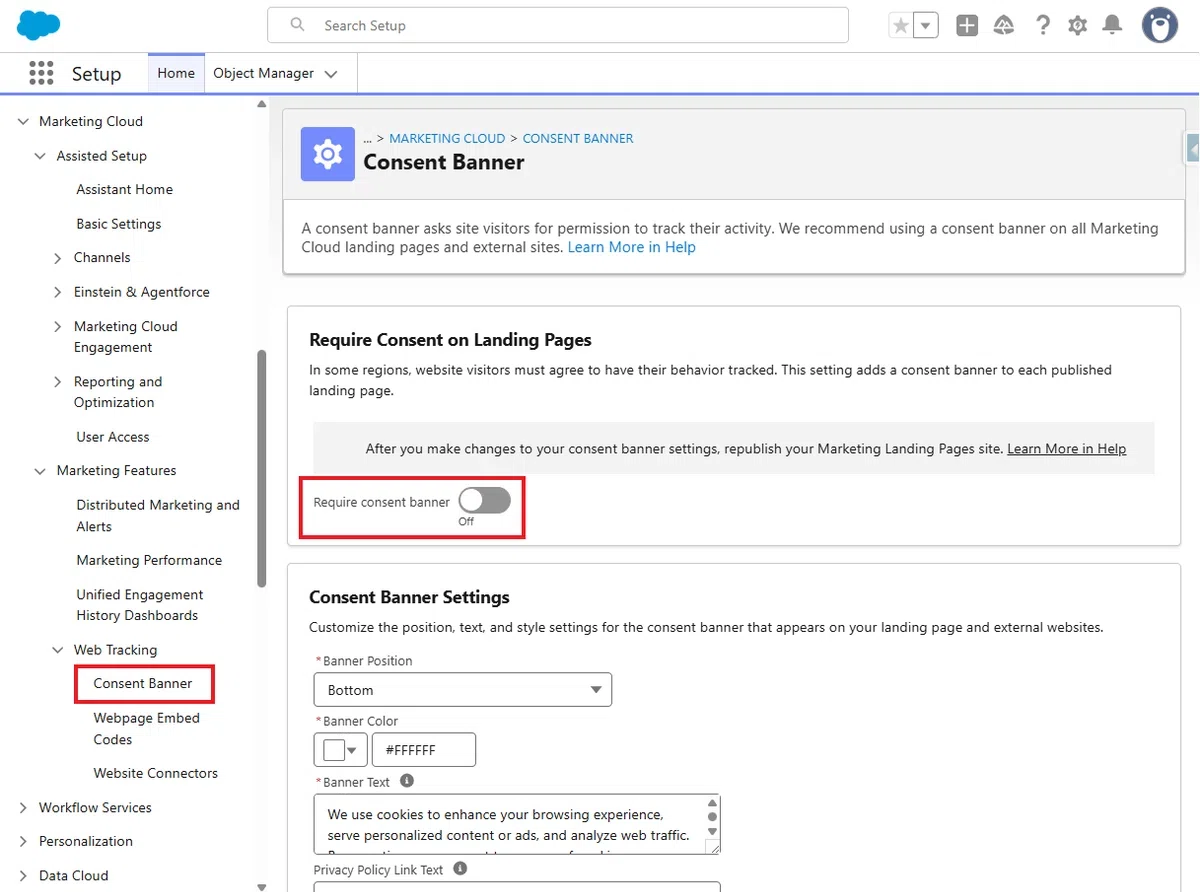Viewport: 1200px width, 892px height.
Task: Open Website Connectors in sidebar
Action: pyautogui.click(x=155, y=773)
